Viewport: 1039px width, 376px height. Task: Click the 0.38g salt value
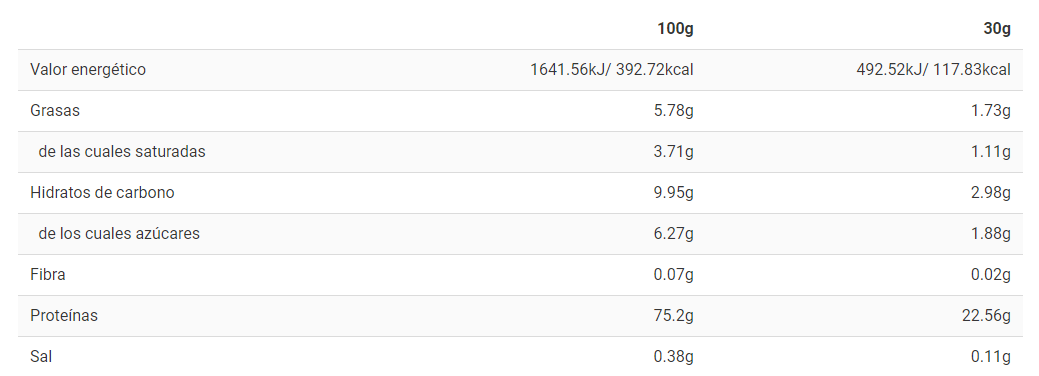coord(674,357)
